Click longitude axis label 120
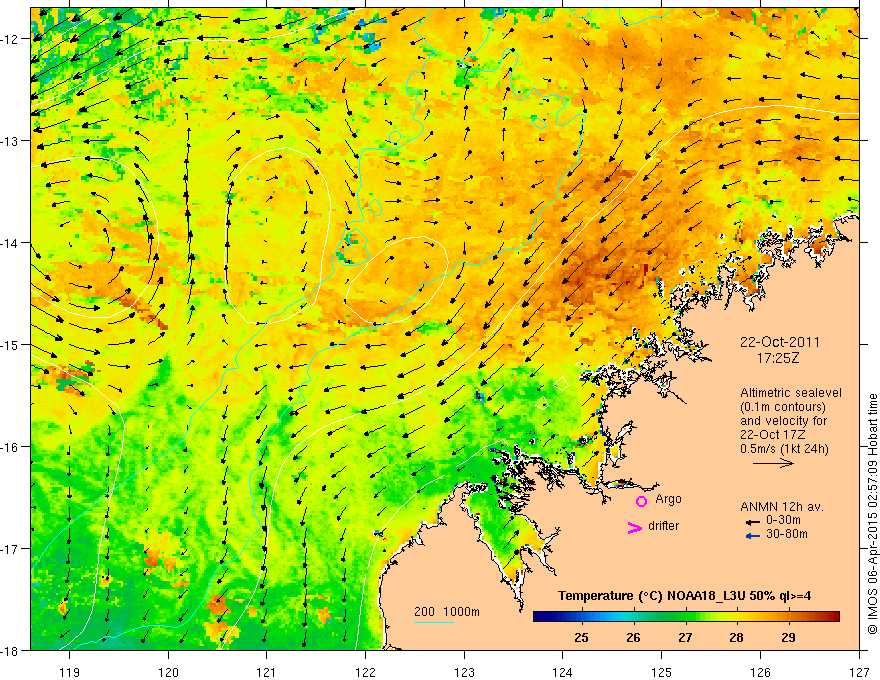The image size is (880, 680). coord(168,672)
